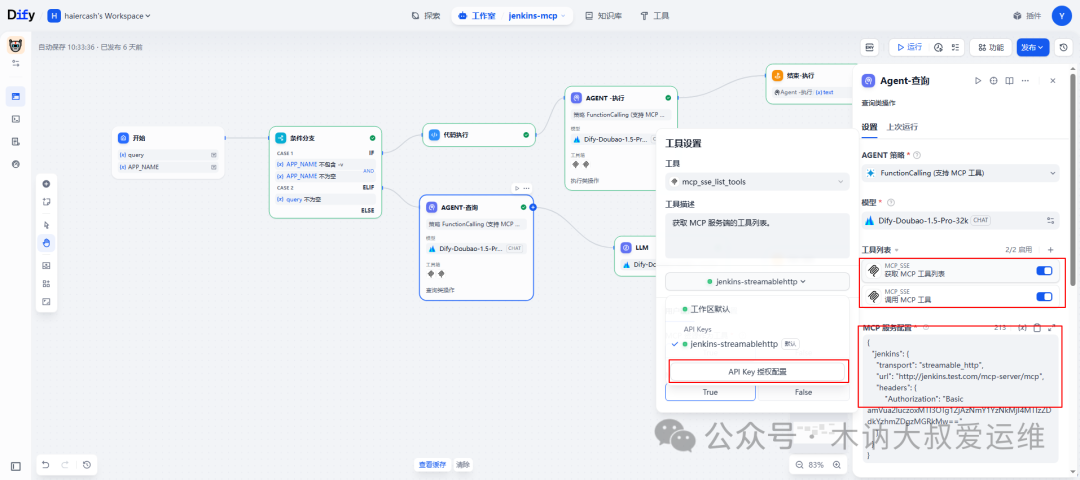Open the checklist icon in toolbar
1080x480 pixels.
tap(955, 48)
